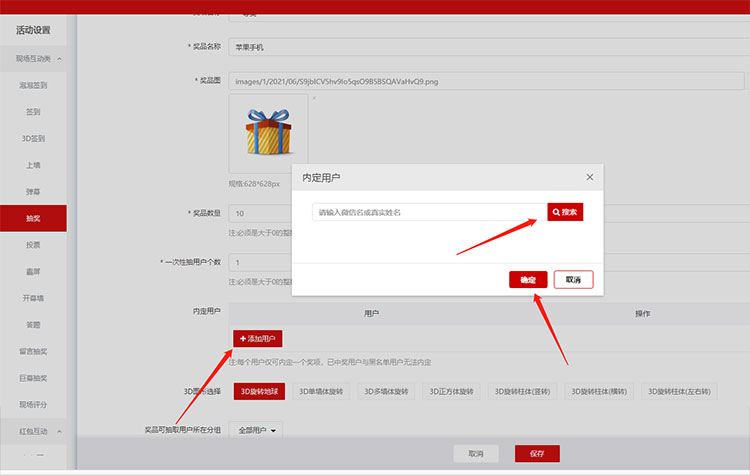Click the gift box prize thumbnail

[x=268, y=133]
